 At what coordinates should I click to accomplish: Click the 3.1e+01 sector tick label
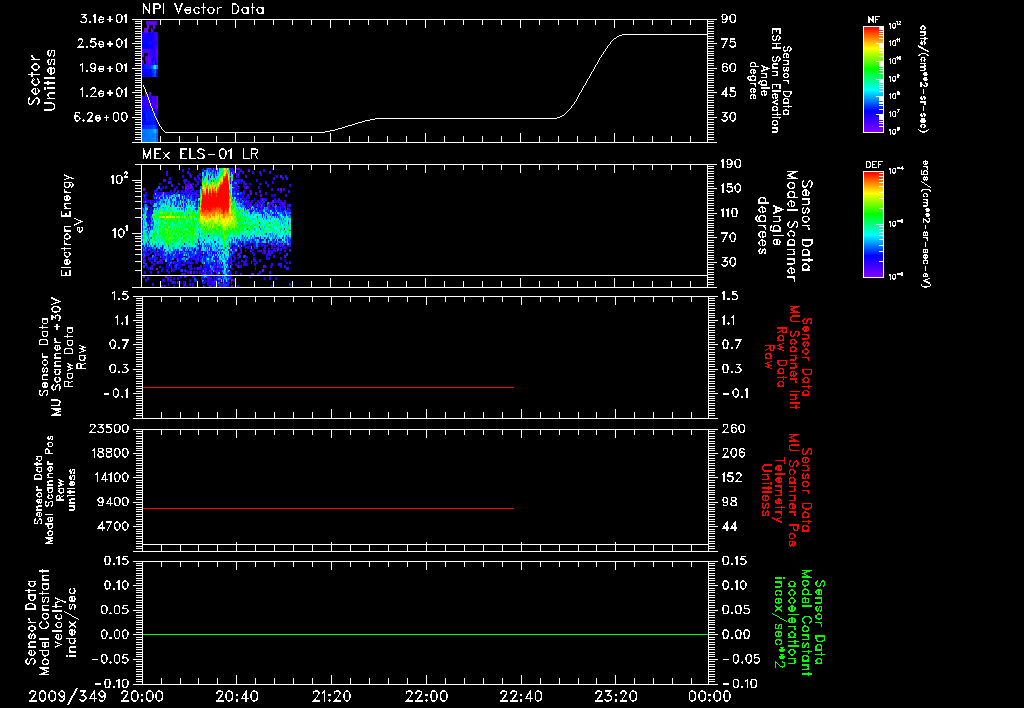[103, 19]
